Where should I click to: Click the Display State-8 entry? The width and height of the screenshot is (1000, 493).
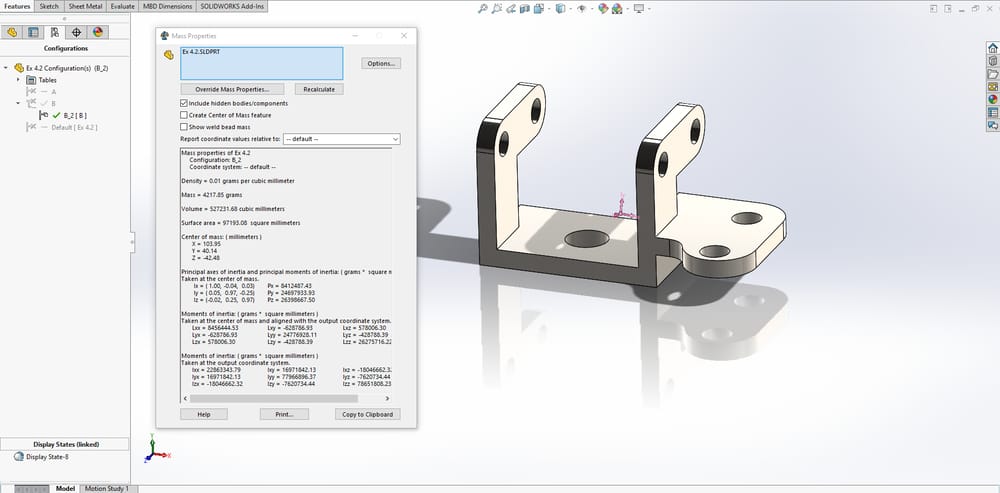(47, 457)
